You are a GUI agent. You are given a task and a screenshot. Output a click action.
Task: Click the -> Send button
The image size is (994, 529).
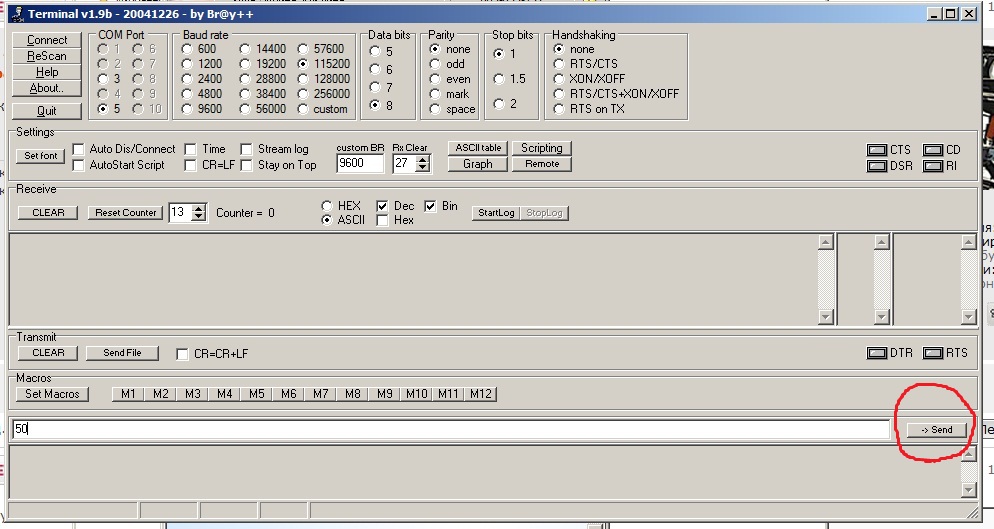[937, 430]
